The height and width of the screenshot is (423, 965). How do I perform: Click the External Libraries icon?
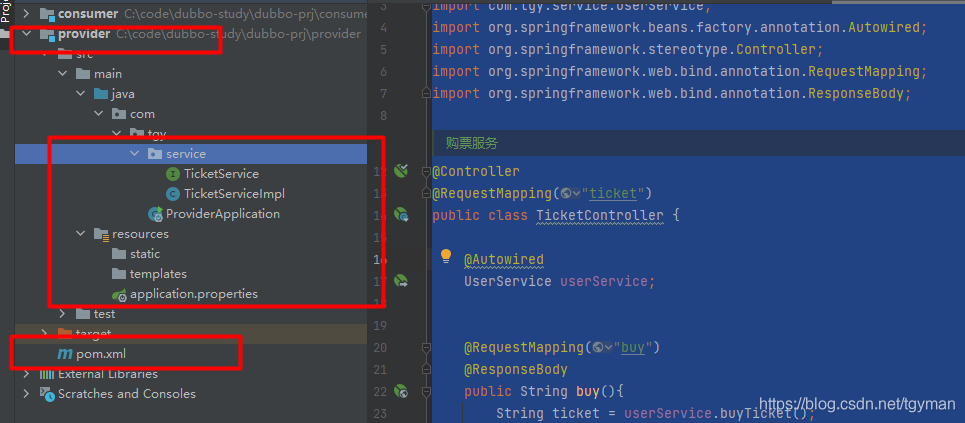[x=47, y=374]
